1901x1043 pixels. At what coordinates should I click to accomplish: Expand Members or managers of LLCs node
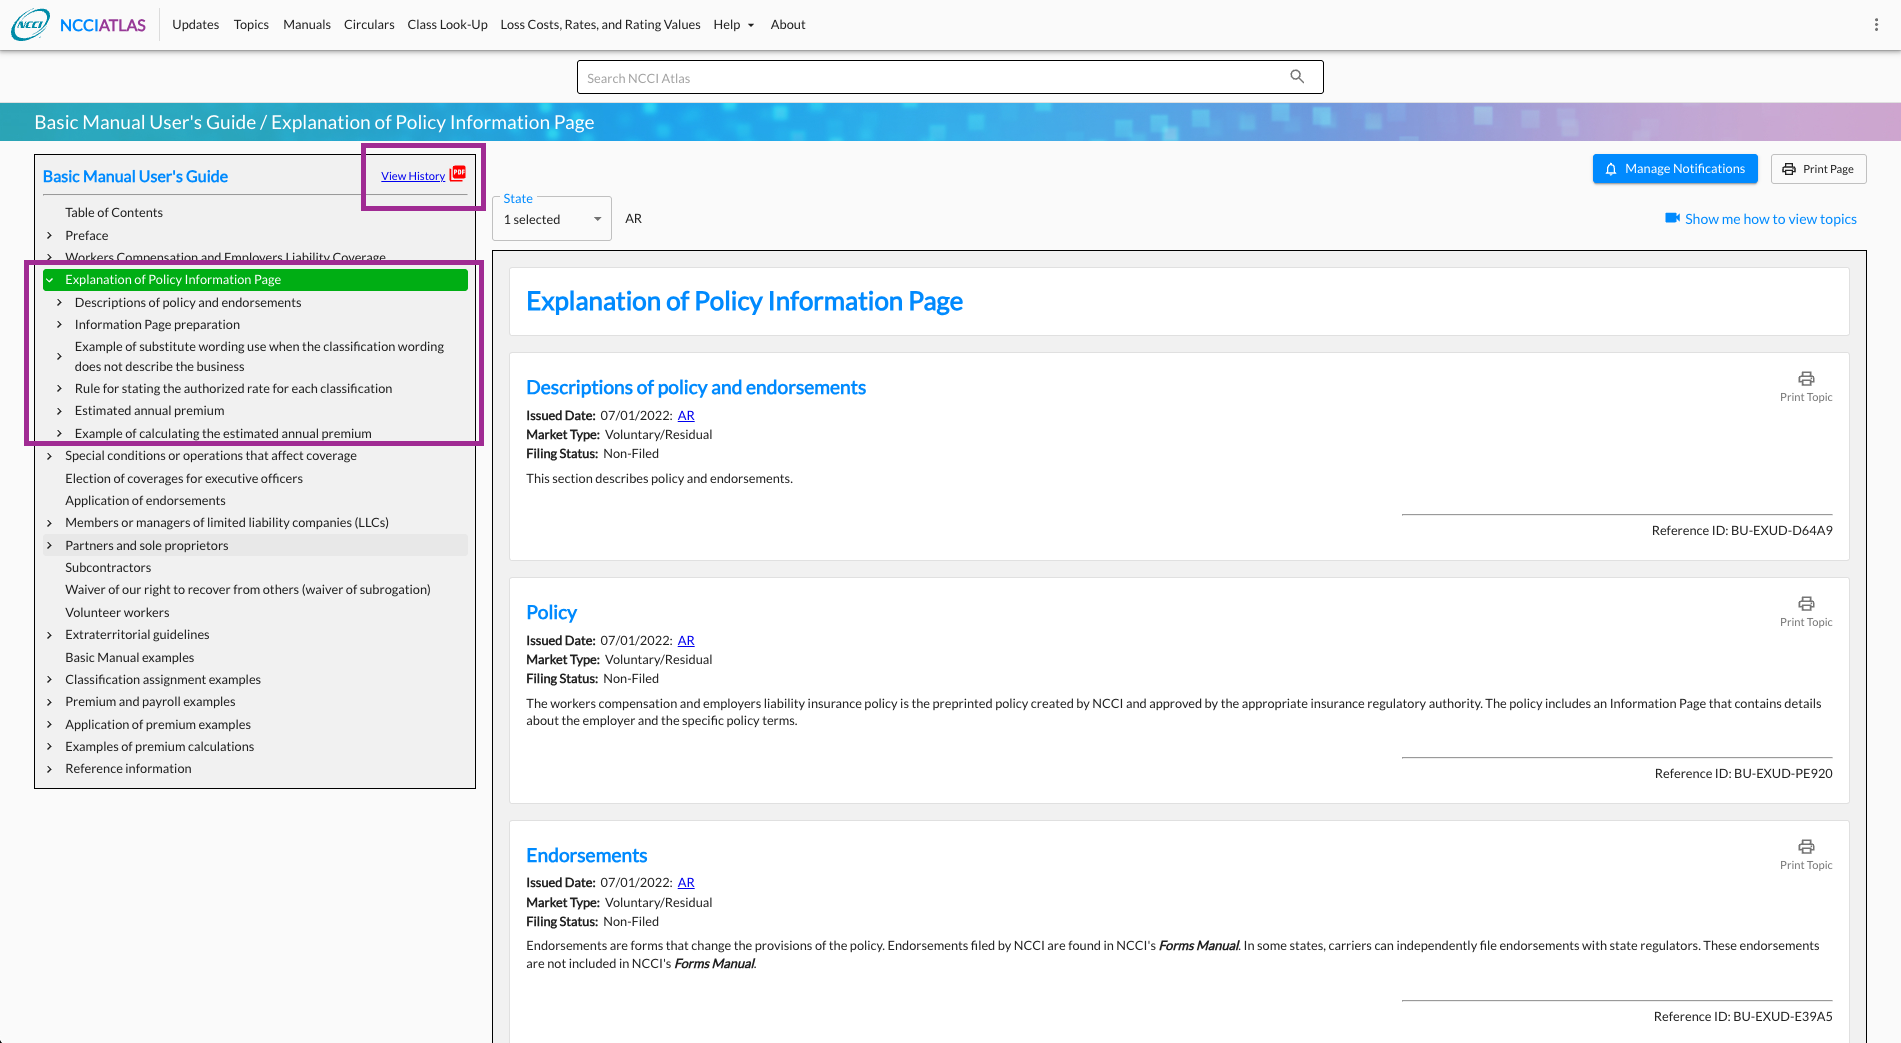(x=50, y=523)
